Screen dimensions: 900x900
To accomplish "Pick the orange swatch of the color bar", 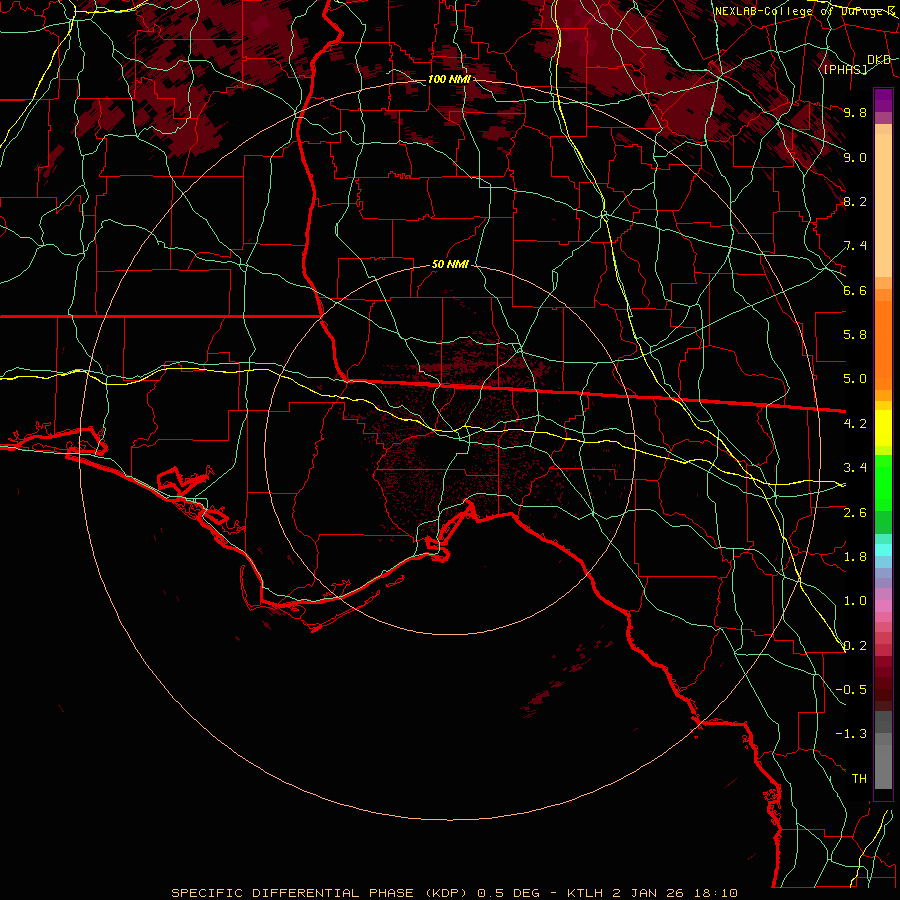I will 883,344.
